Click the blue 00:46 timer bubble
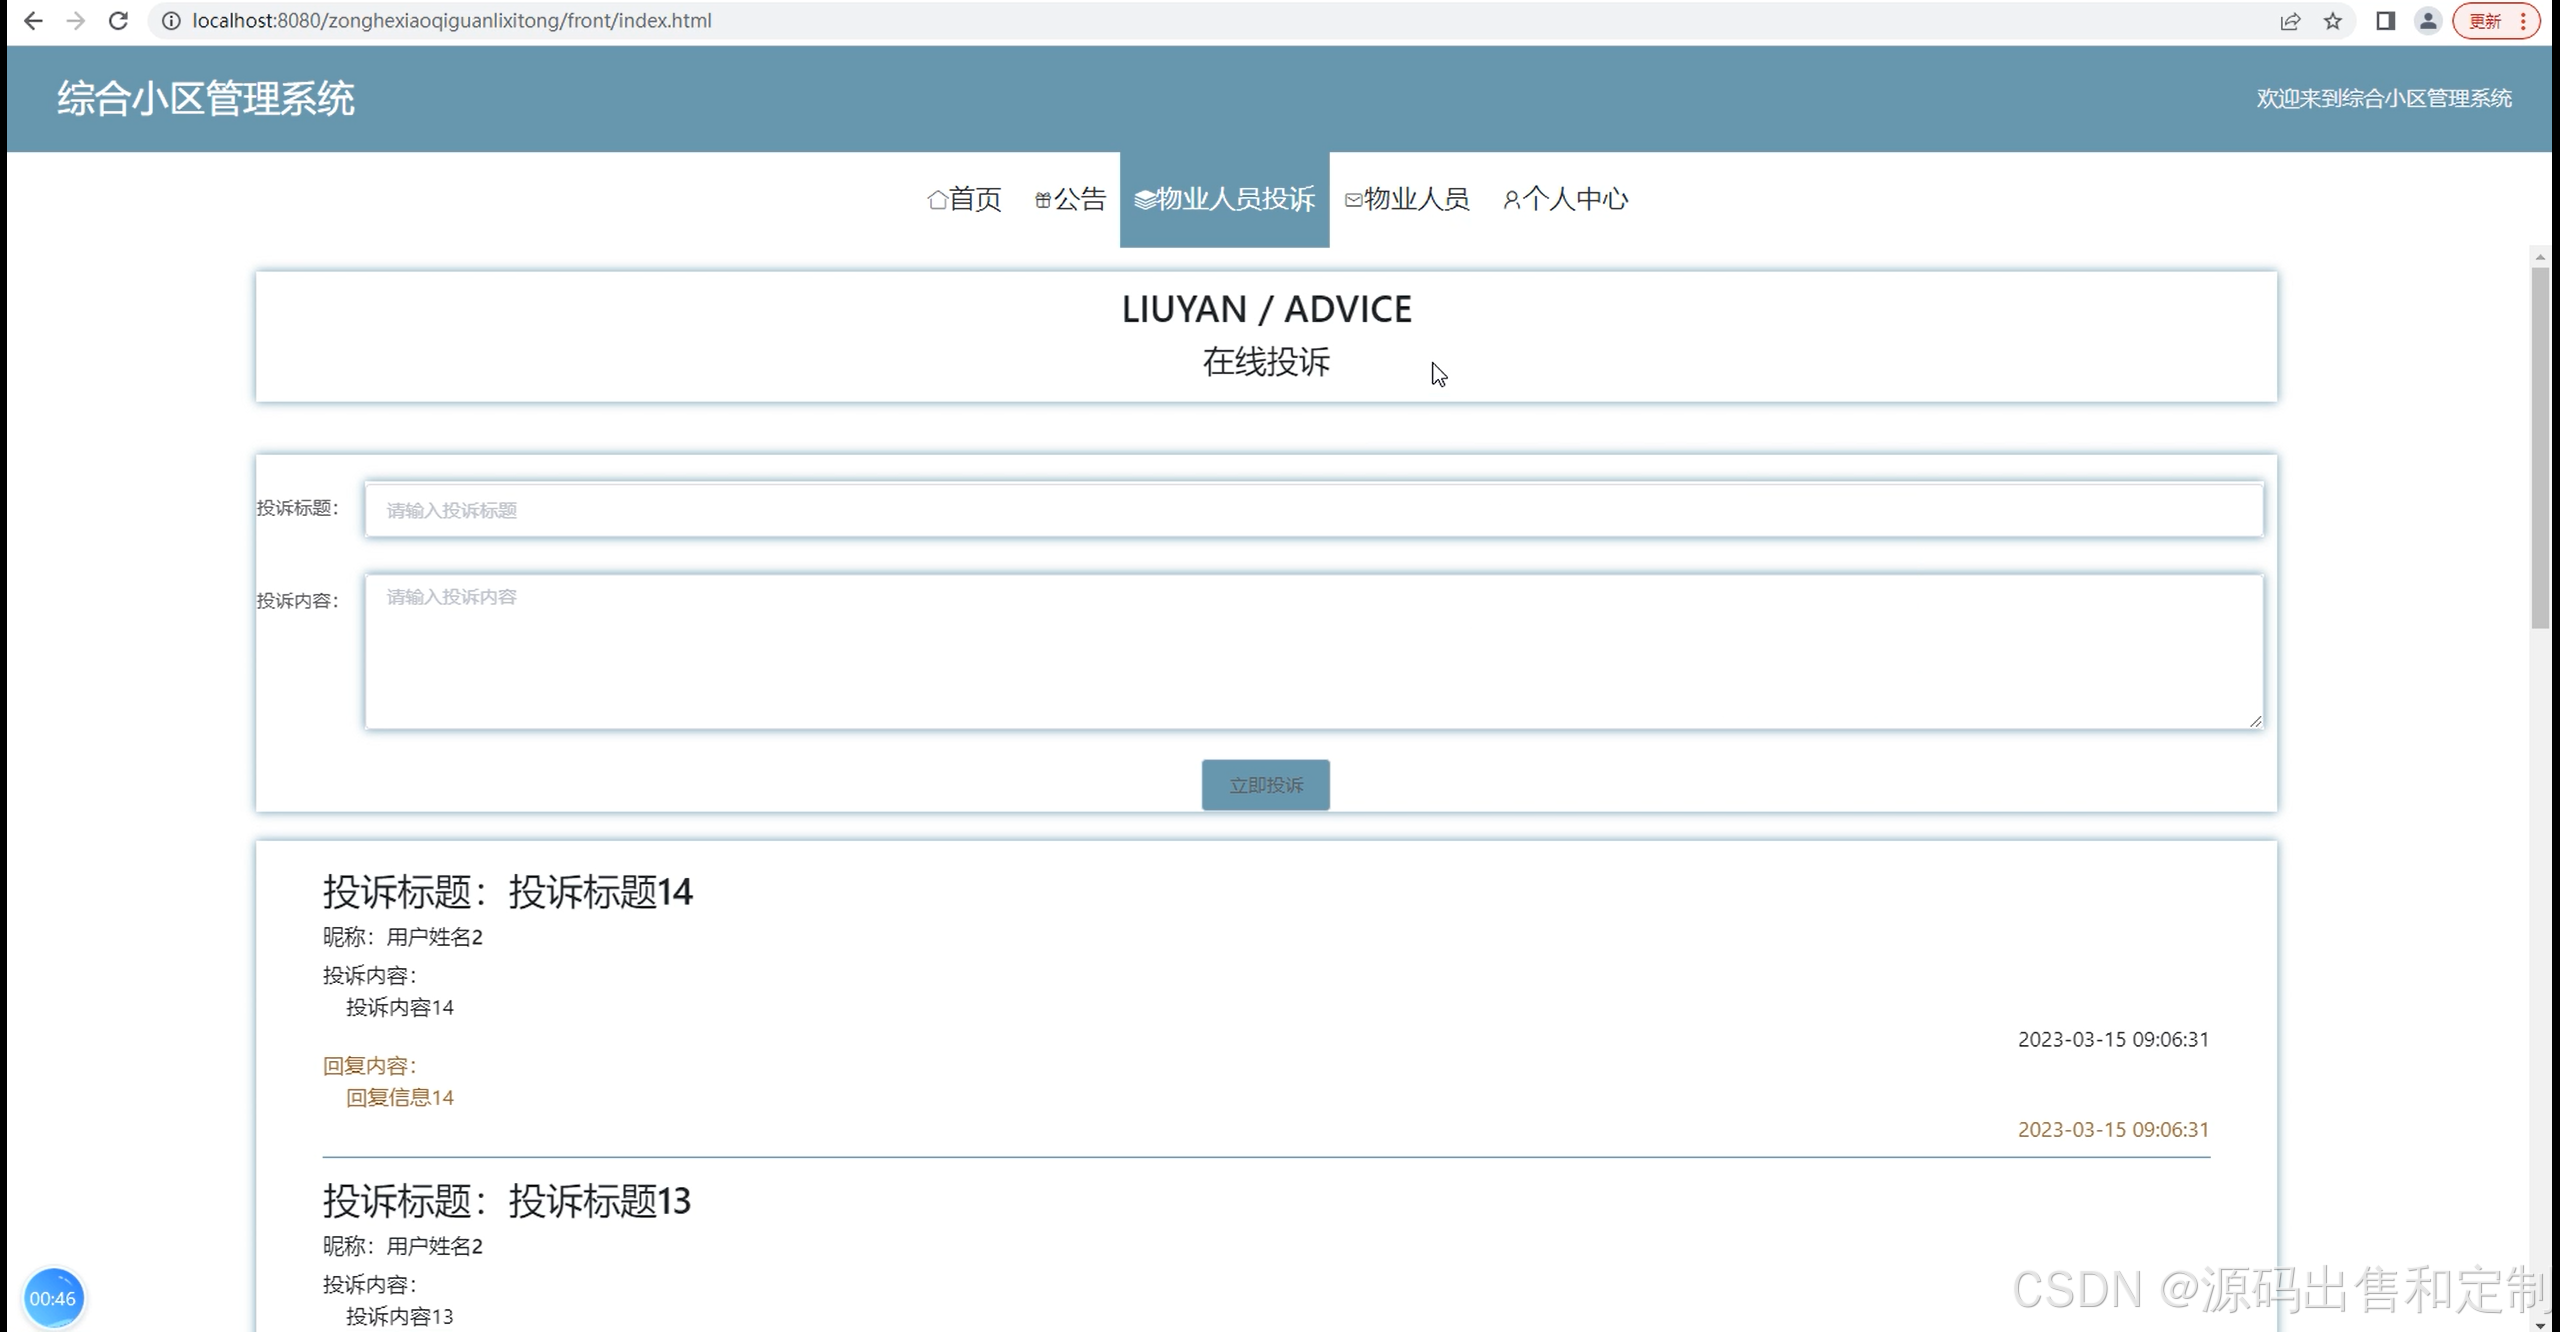The image size is (2560, 1332). click(53, 1298)
